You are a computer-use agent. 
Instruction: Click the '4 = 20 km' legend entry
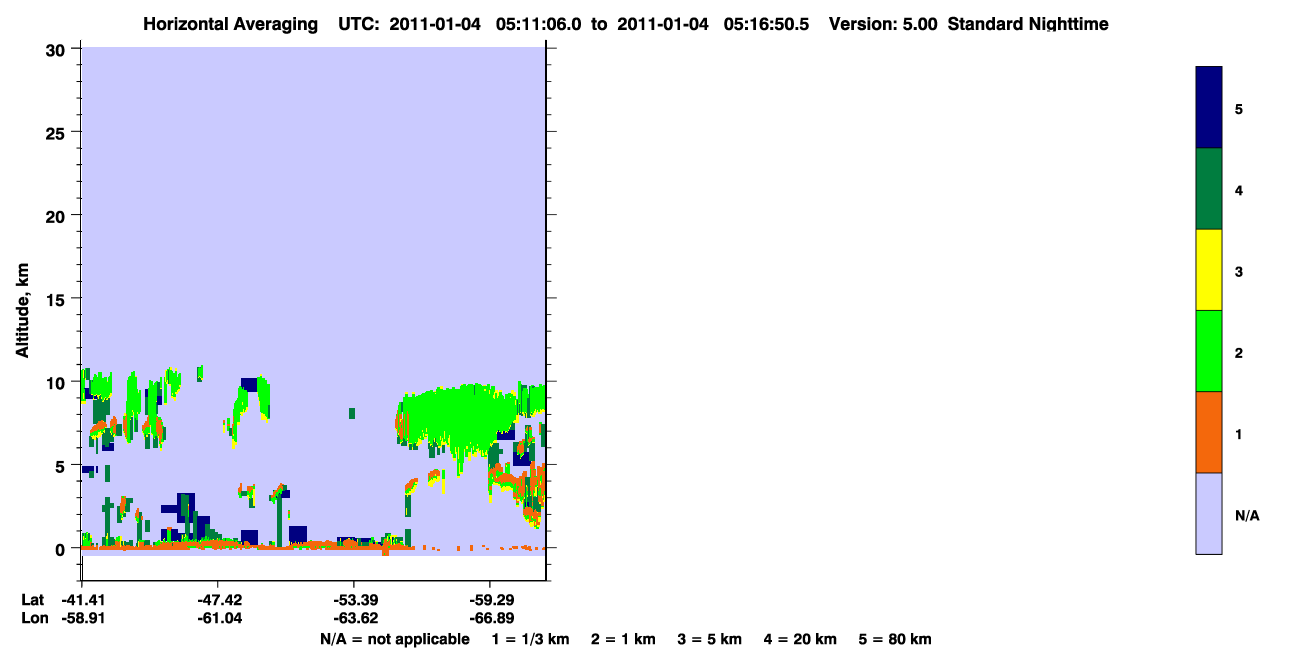coord(800,639)
